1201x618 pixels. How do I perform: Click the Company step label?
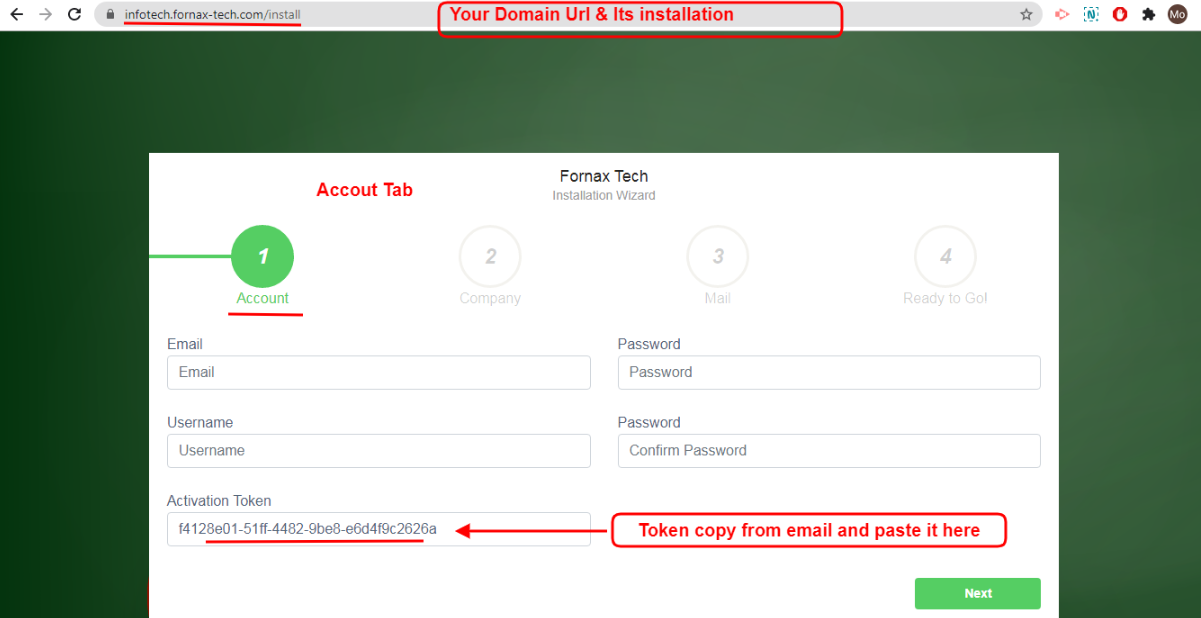coord(490,298)
